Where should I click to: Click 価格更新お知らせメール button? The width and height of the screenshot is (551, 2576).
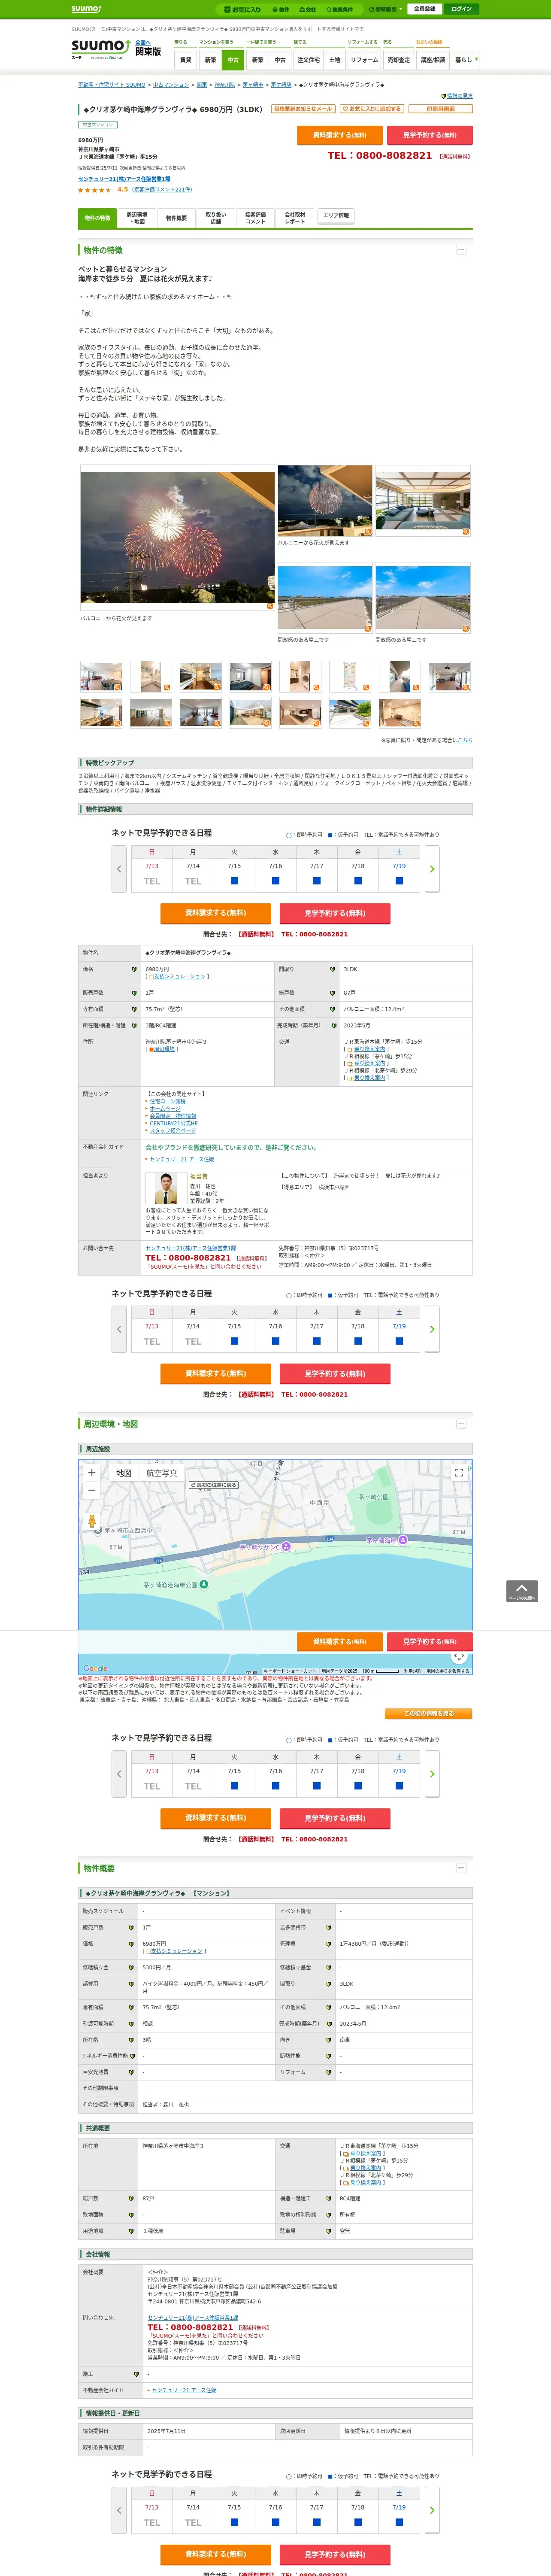pos(303,109)
